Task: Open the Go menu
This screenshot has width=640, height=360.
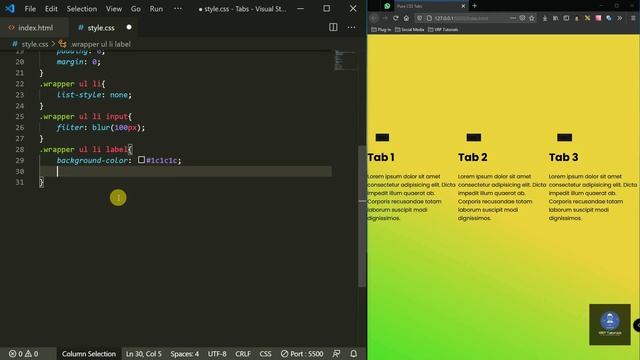Action: click(x=136, y=9)
